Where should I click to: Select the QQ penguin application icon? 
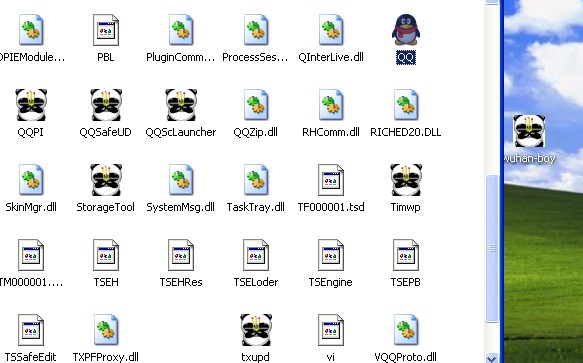click(406, 30)
